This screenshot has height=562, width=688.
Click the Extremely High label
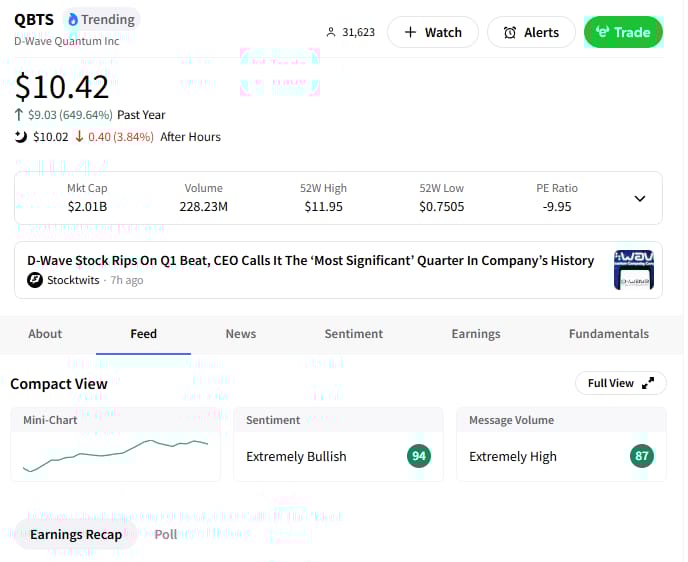pos(513,457)
